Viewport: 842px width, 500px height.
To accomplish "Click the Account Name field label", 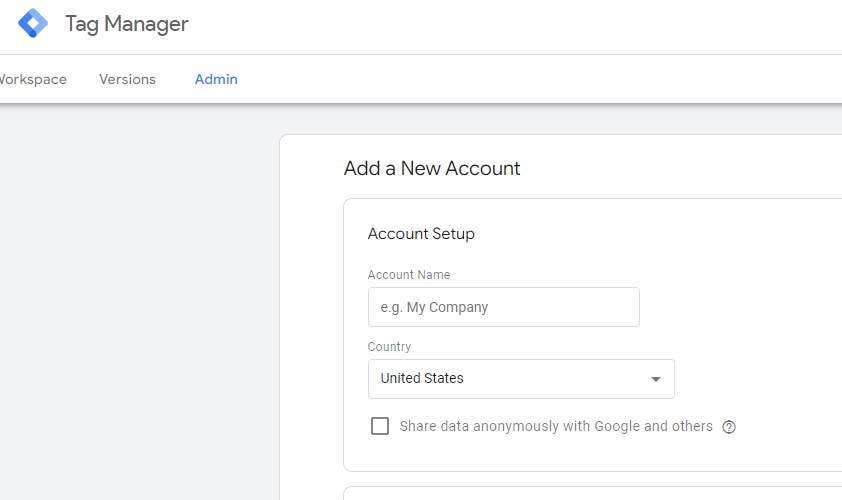I will tap(409, 274).
